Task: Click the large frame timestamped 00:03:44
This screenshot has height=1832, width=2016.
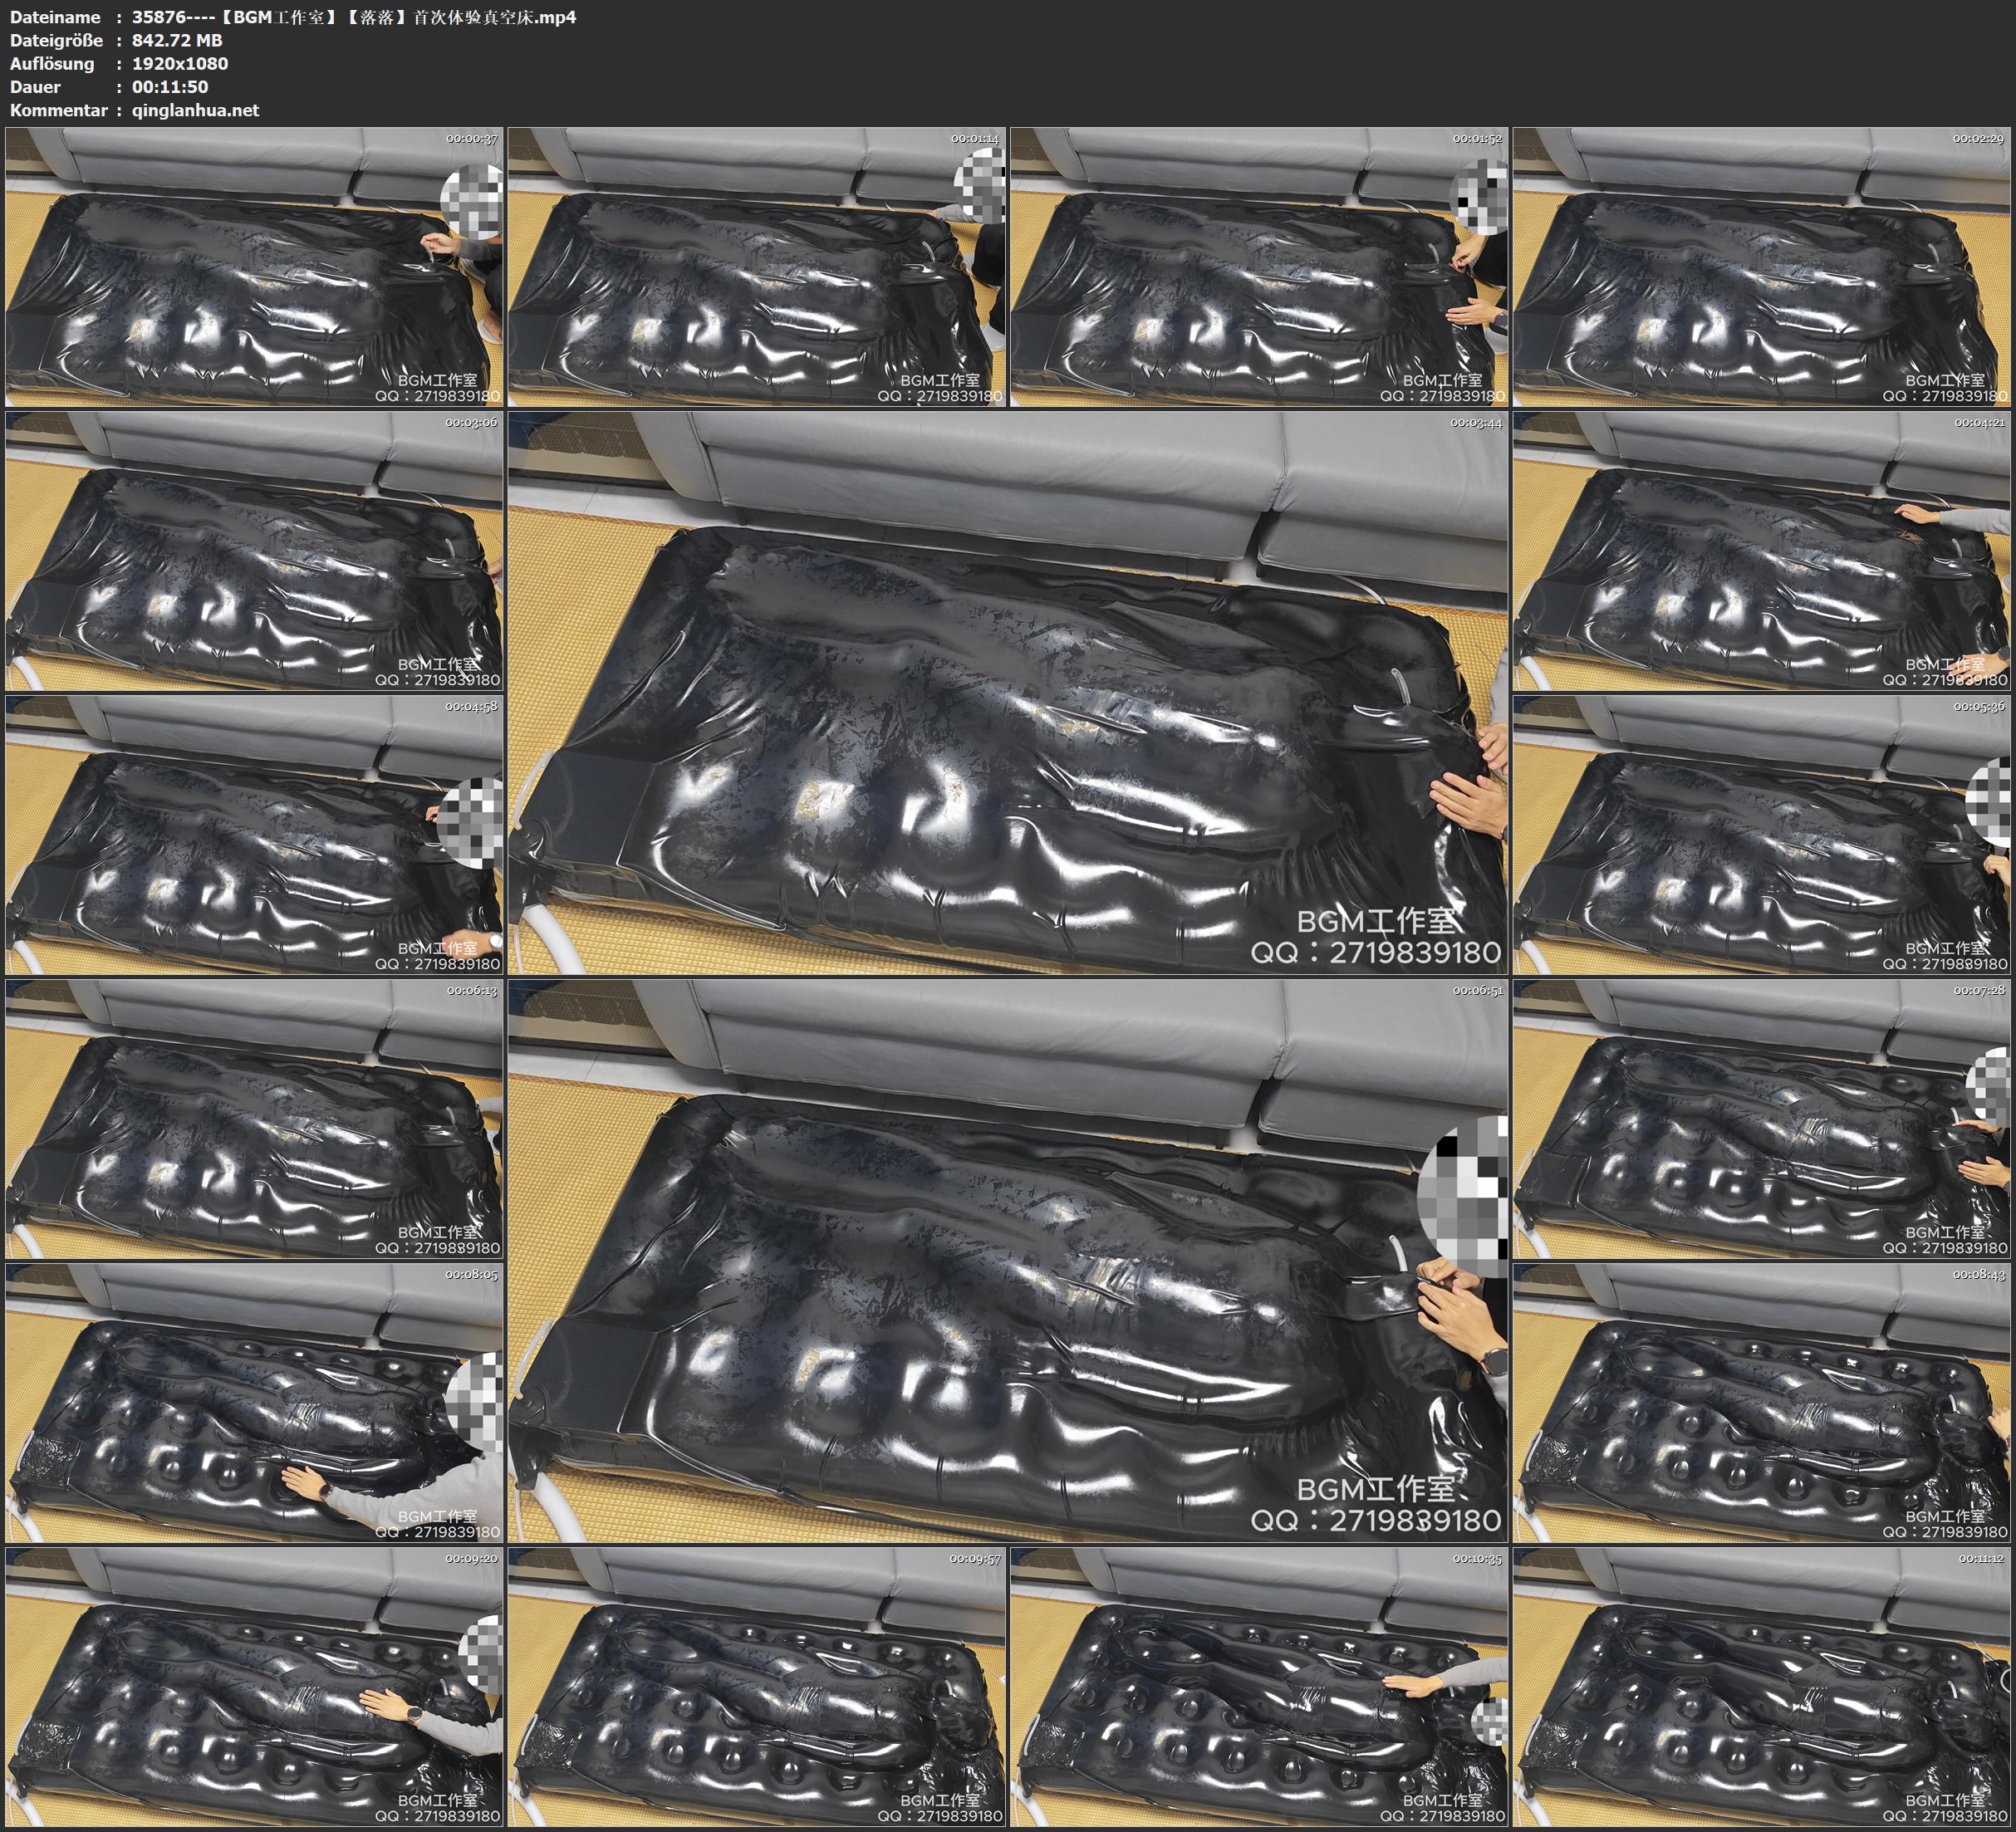Action: (x=1008, y=693)
